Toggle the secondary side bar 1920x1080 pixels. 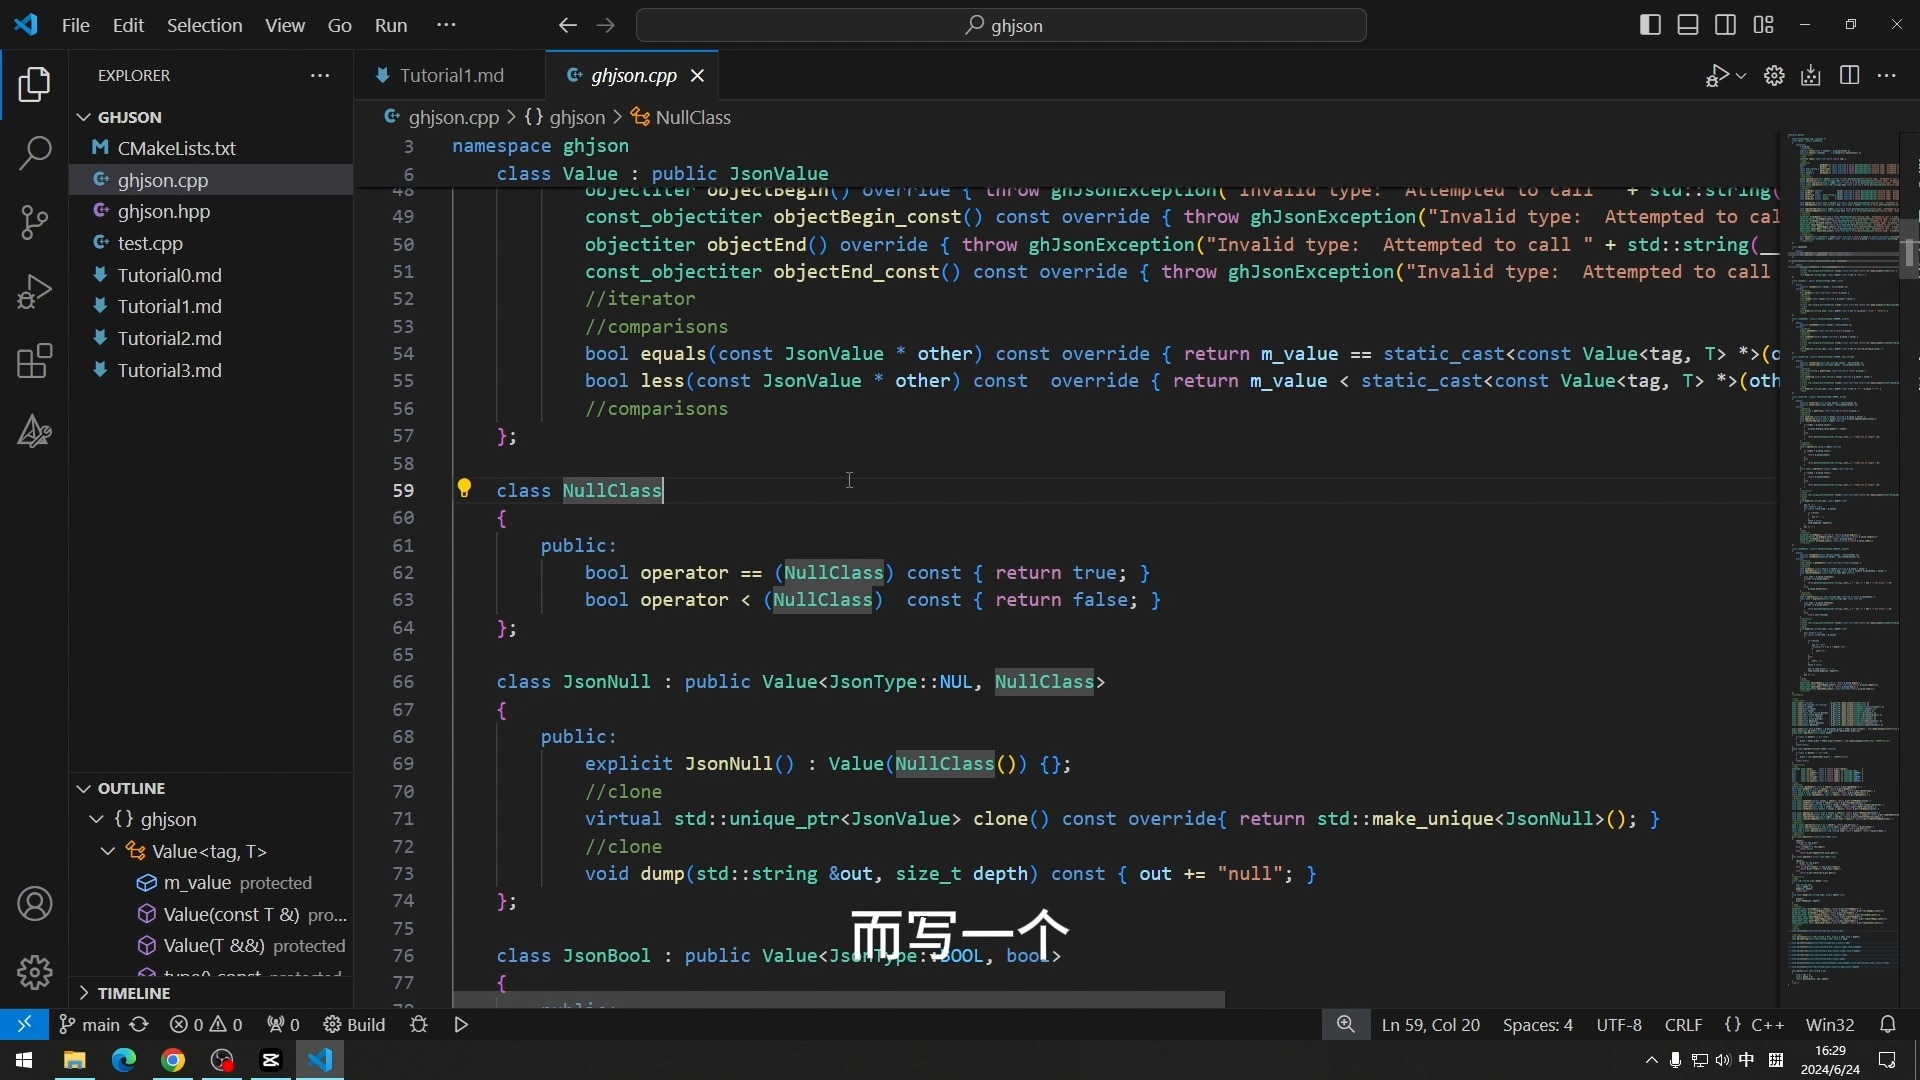pos(1726,25)
